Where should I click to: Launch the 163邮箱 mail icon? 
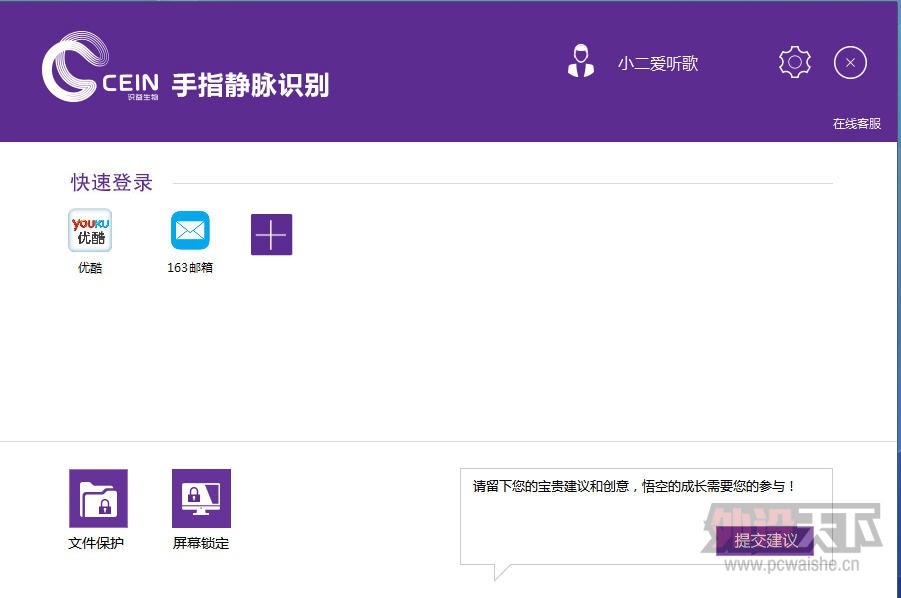(190, 230)
